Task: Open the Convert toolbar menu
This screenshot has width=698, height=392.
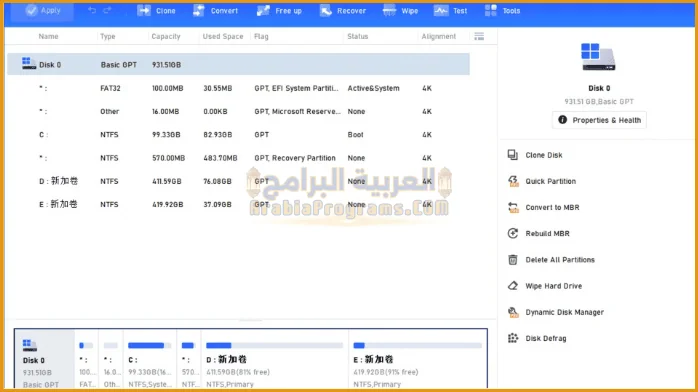Action: point(215,11)
